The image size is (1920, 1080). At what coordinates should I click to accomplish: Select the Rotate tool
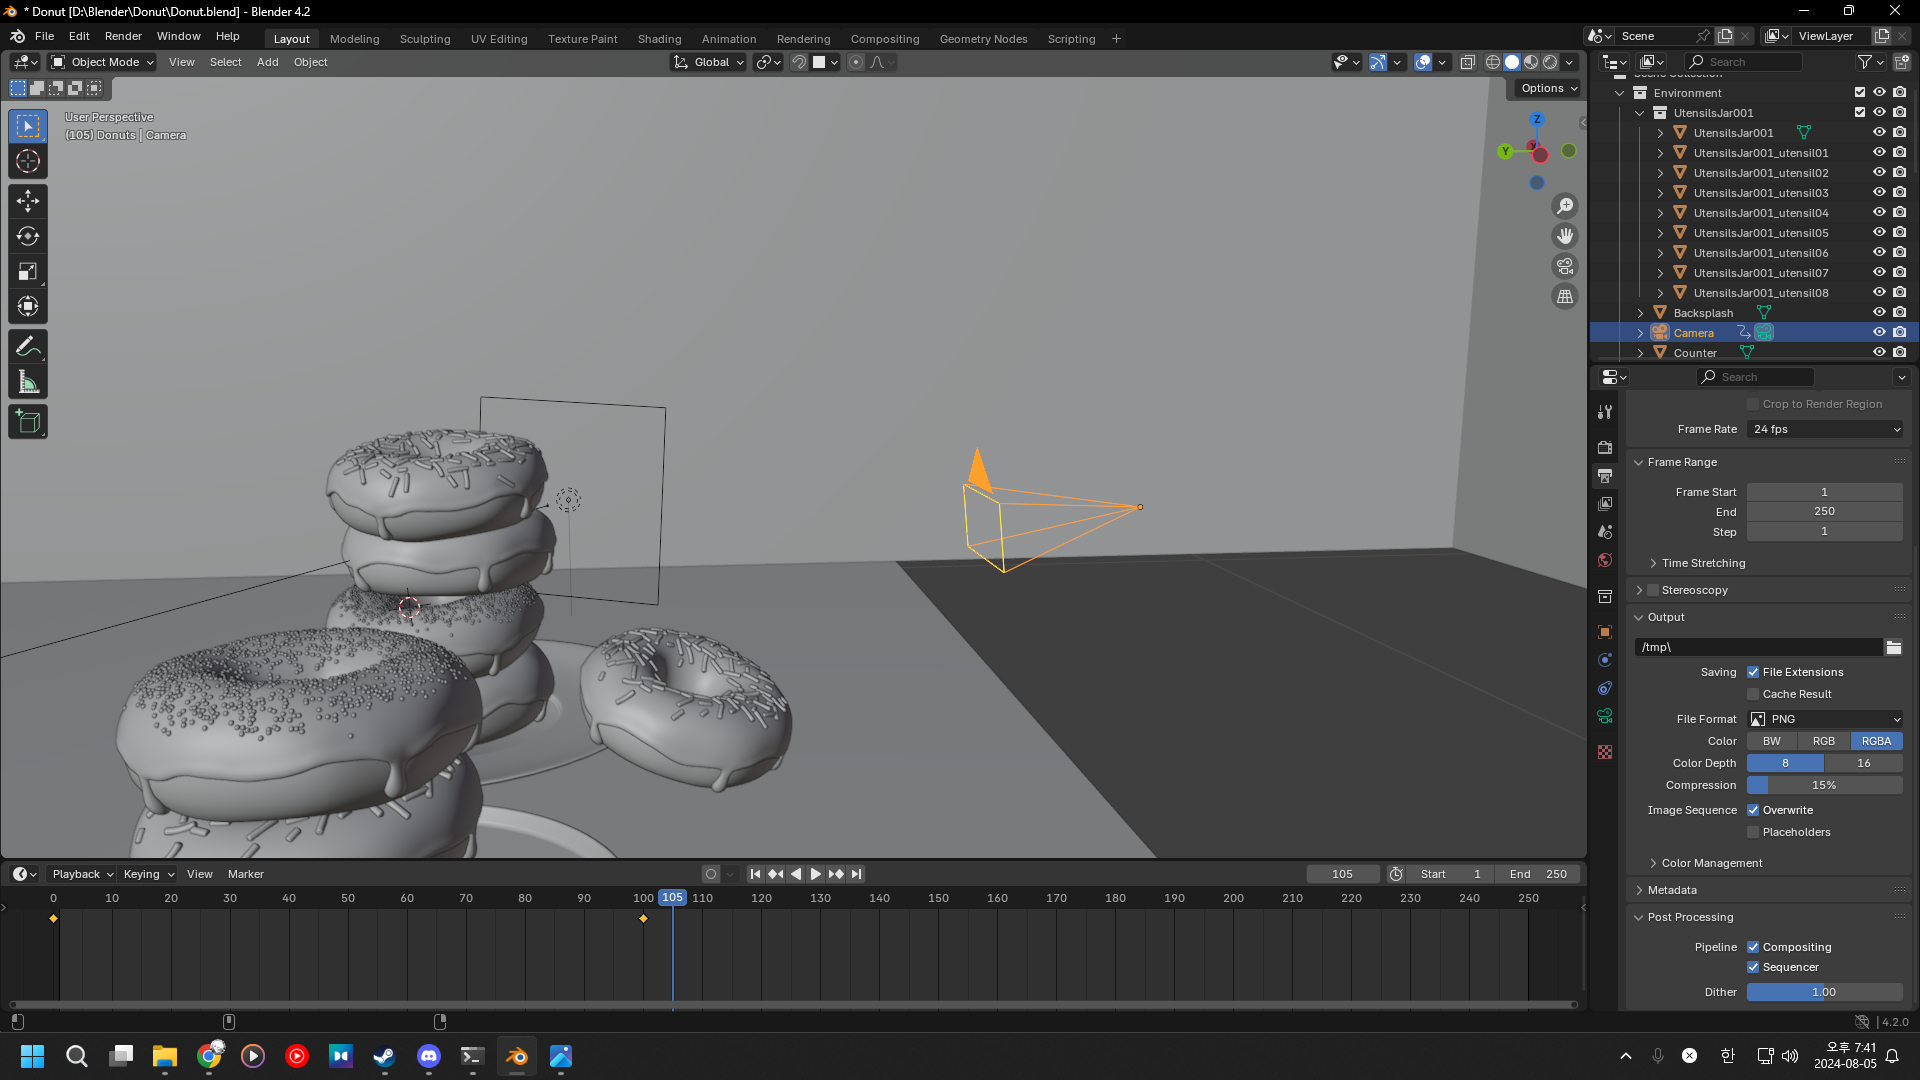(27, 237)
